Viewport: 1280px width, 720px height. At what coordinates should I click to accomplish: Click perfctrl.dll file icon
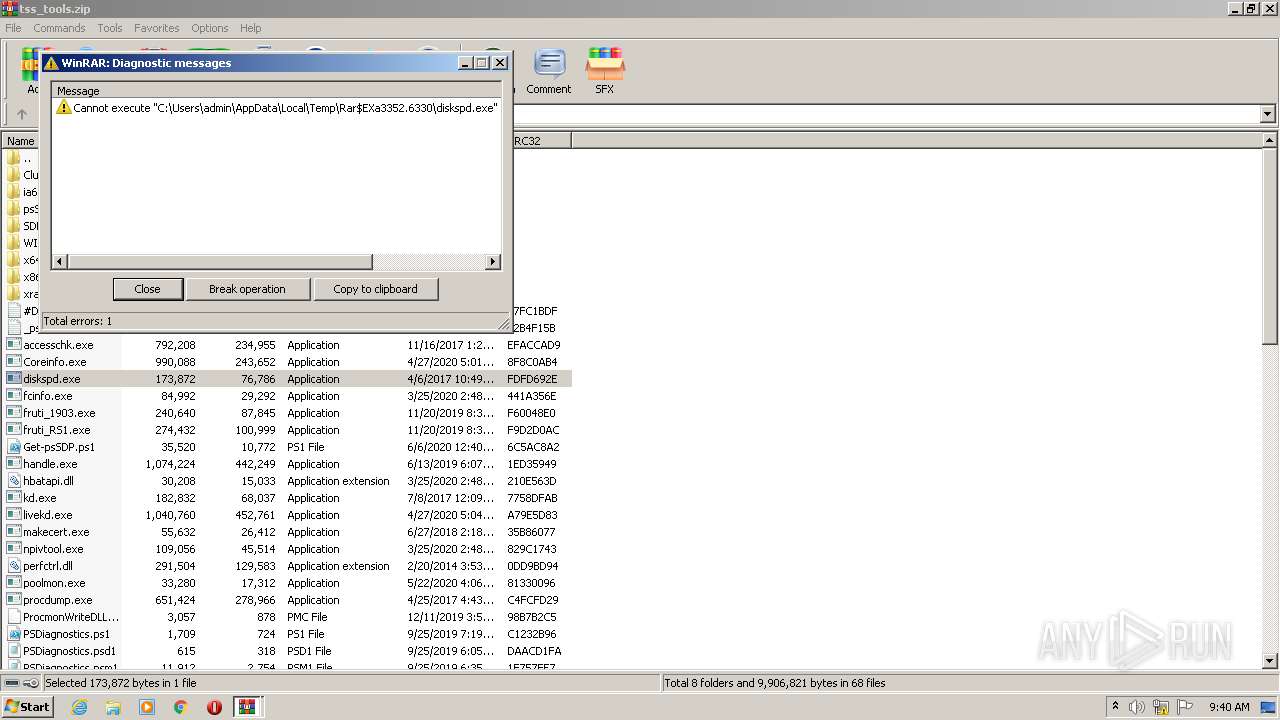[x=14, y=566]
